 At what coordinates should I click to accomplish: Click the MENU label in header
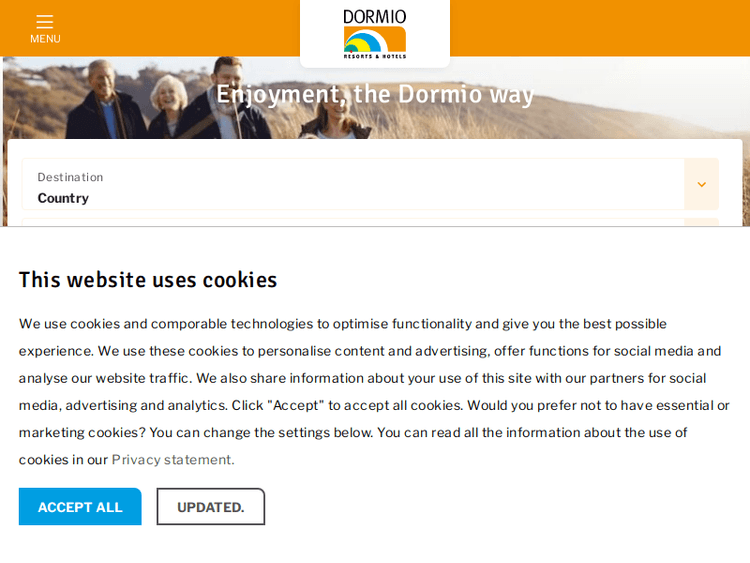point(45,39)
